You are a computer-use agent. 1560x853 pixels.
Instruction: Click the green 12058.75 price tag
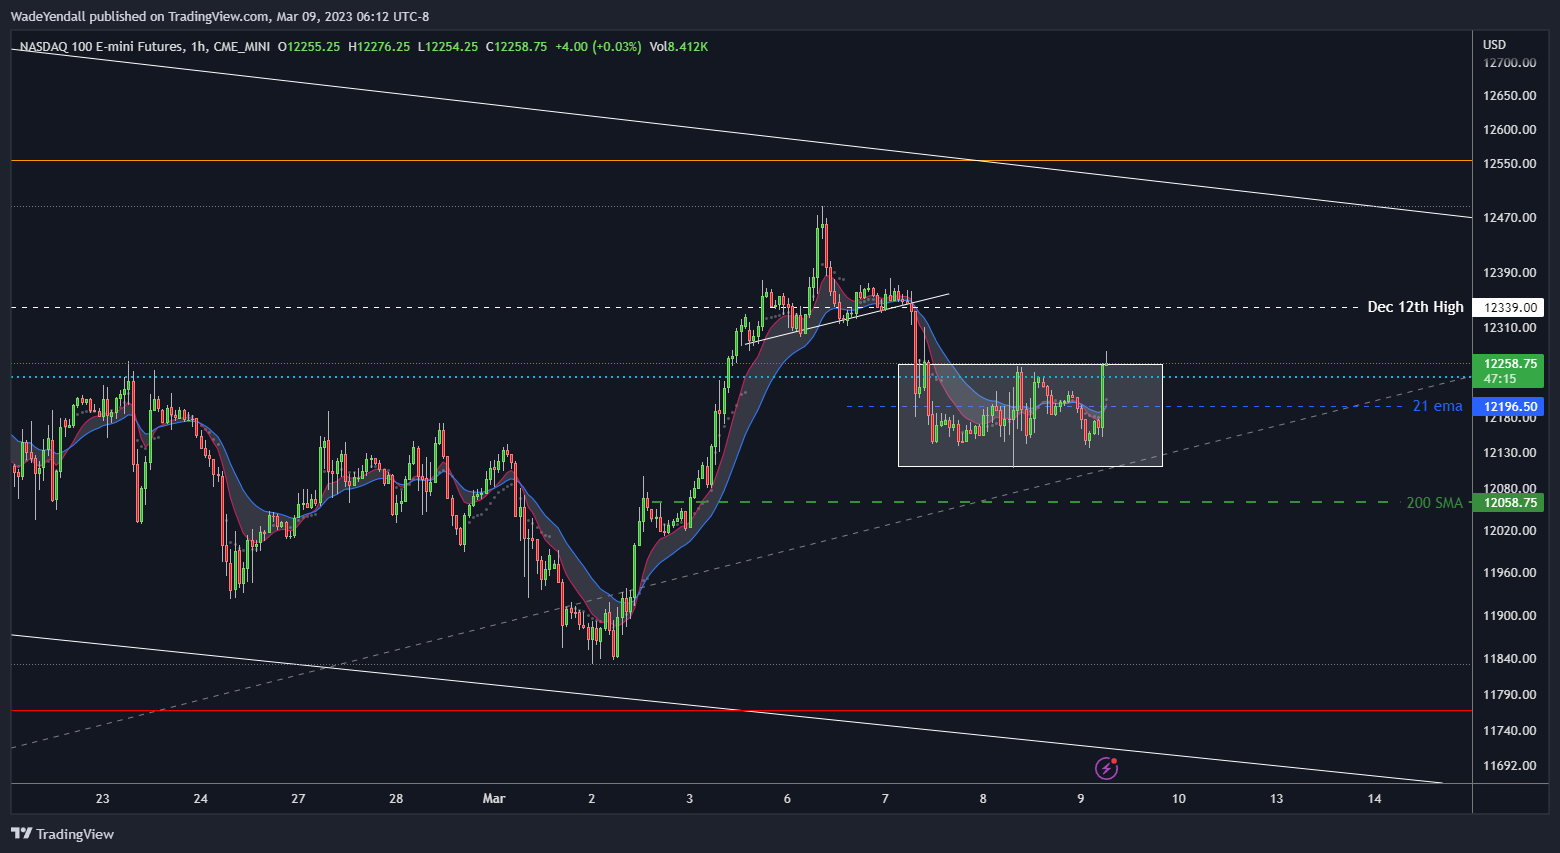[x=1510, y=503]
